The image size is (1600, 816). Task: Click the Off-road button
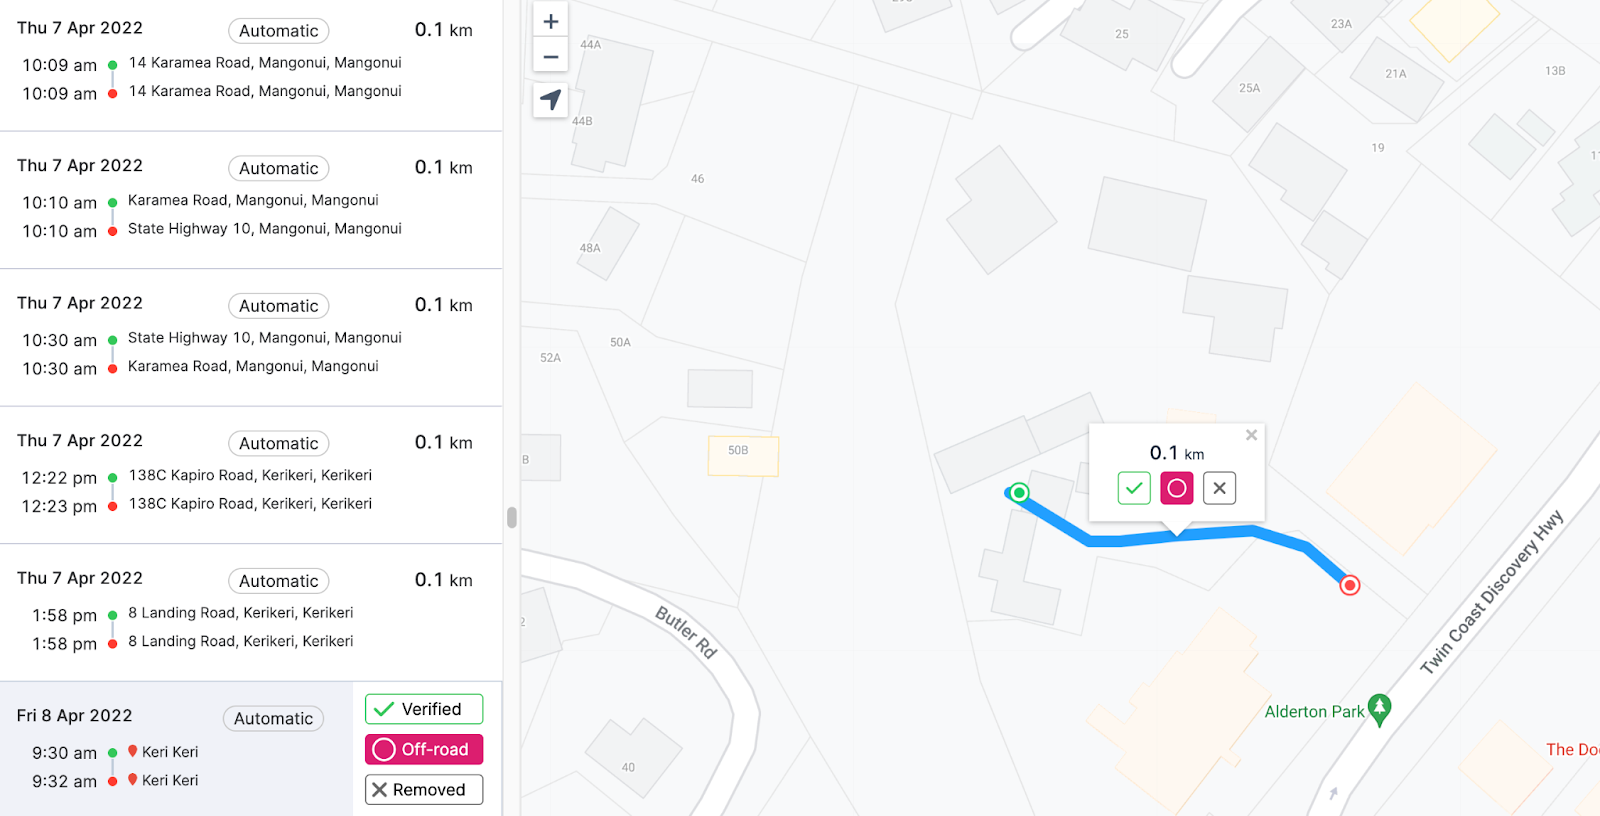point(424,749)
